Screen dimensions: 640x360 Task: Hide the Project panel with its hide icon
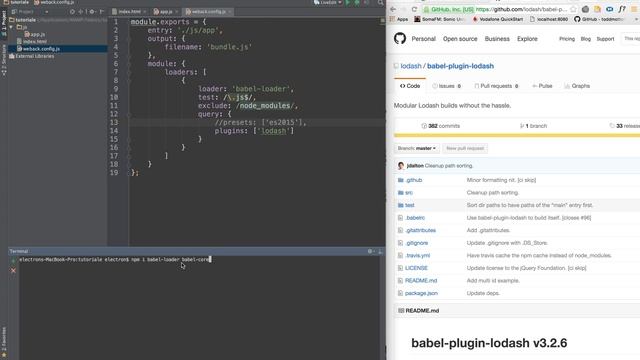(x=102, y=12)
